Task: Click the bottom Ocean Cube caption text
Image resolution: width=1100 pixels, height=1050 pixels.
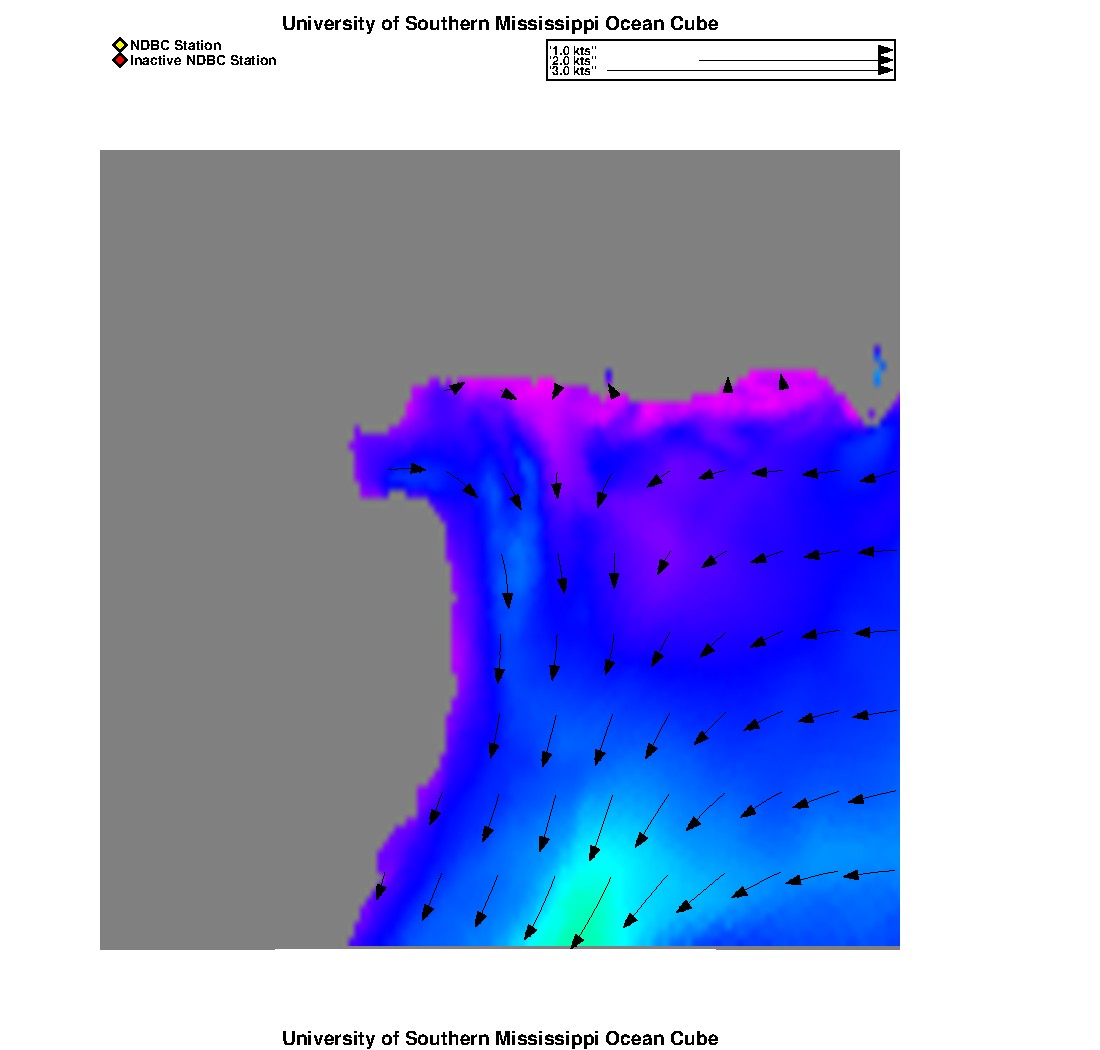Action: point(500,1038)
